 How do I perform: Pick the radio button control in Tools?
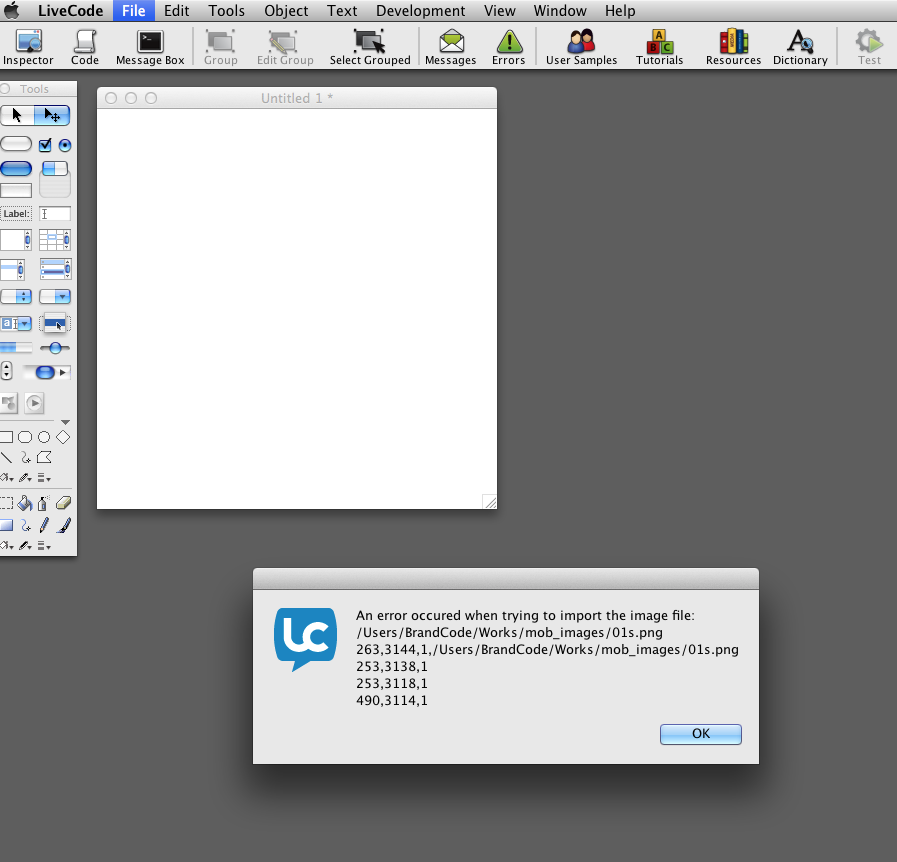(65, 145)
